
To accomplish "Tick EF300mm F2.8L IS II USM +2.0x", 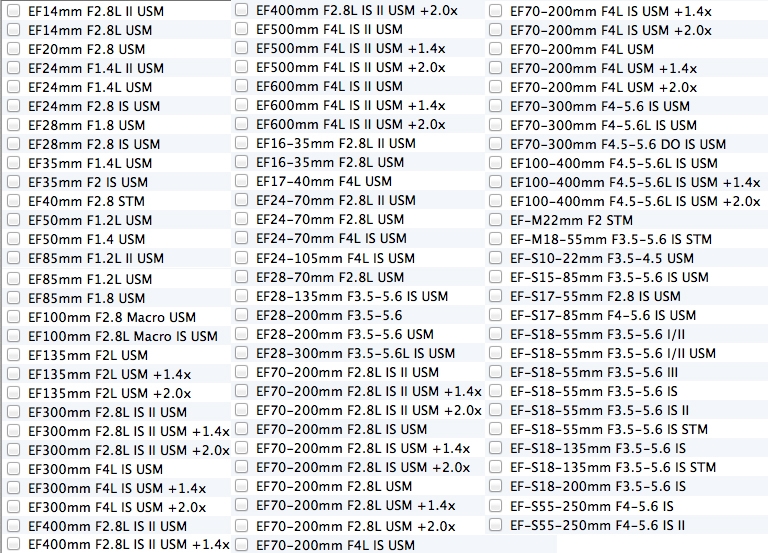I will (x=14, y=450).
